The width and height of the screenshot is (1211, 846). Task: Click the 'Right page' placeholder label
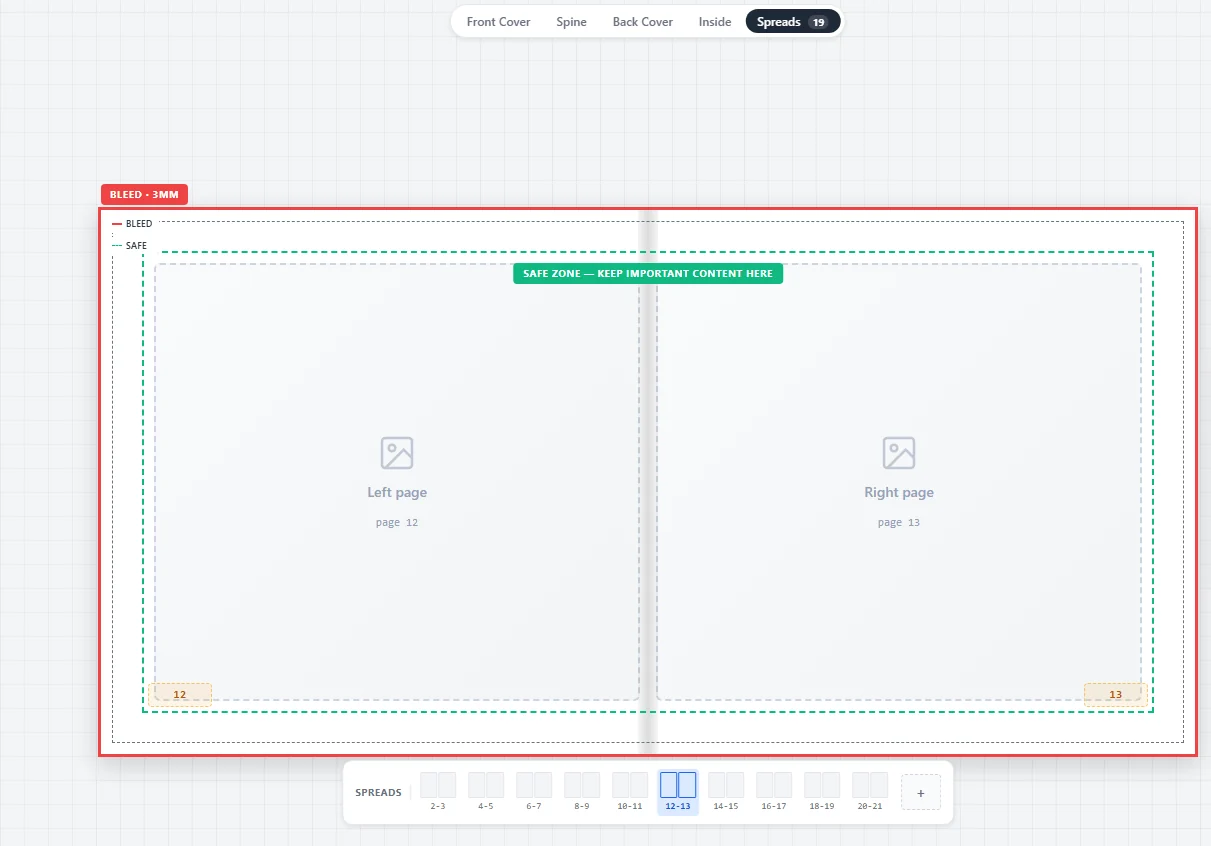899,492
